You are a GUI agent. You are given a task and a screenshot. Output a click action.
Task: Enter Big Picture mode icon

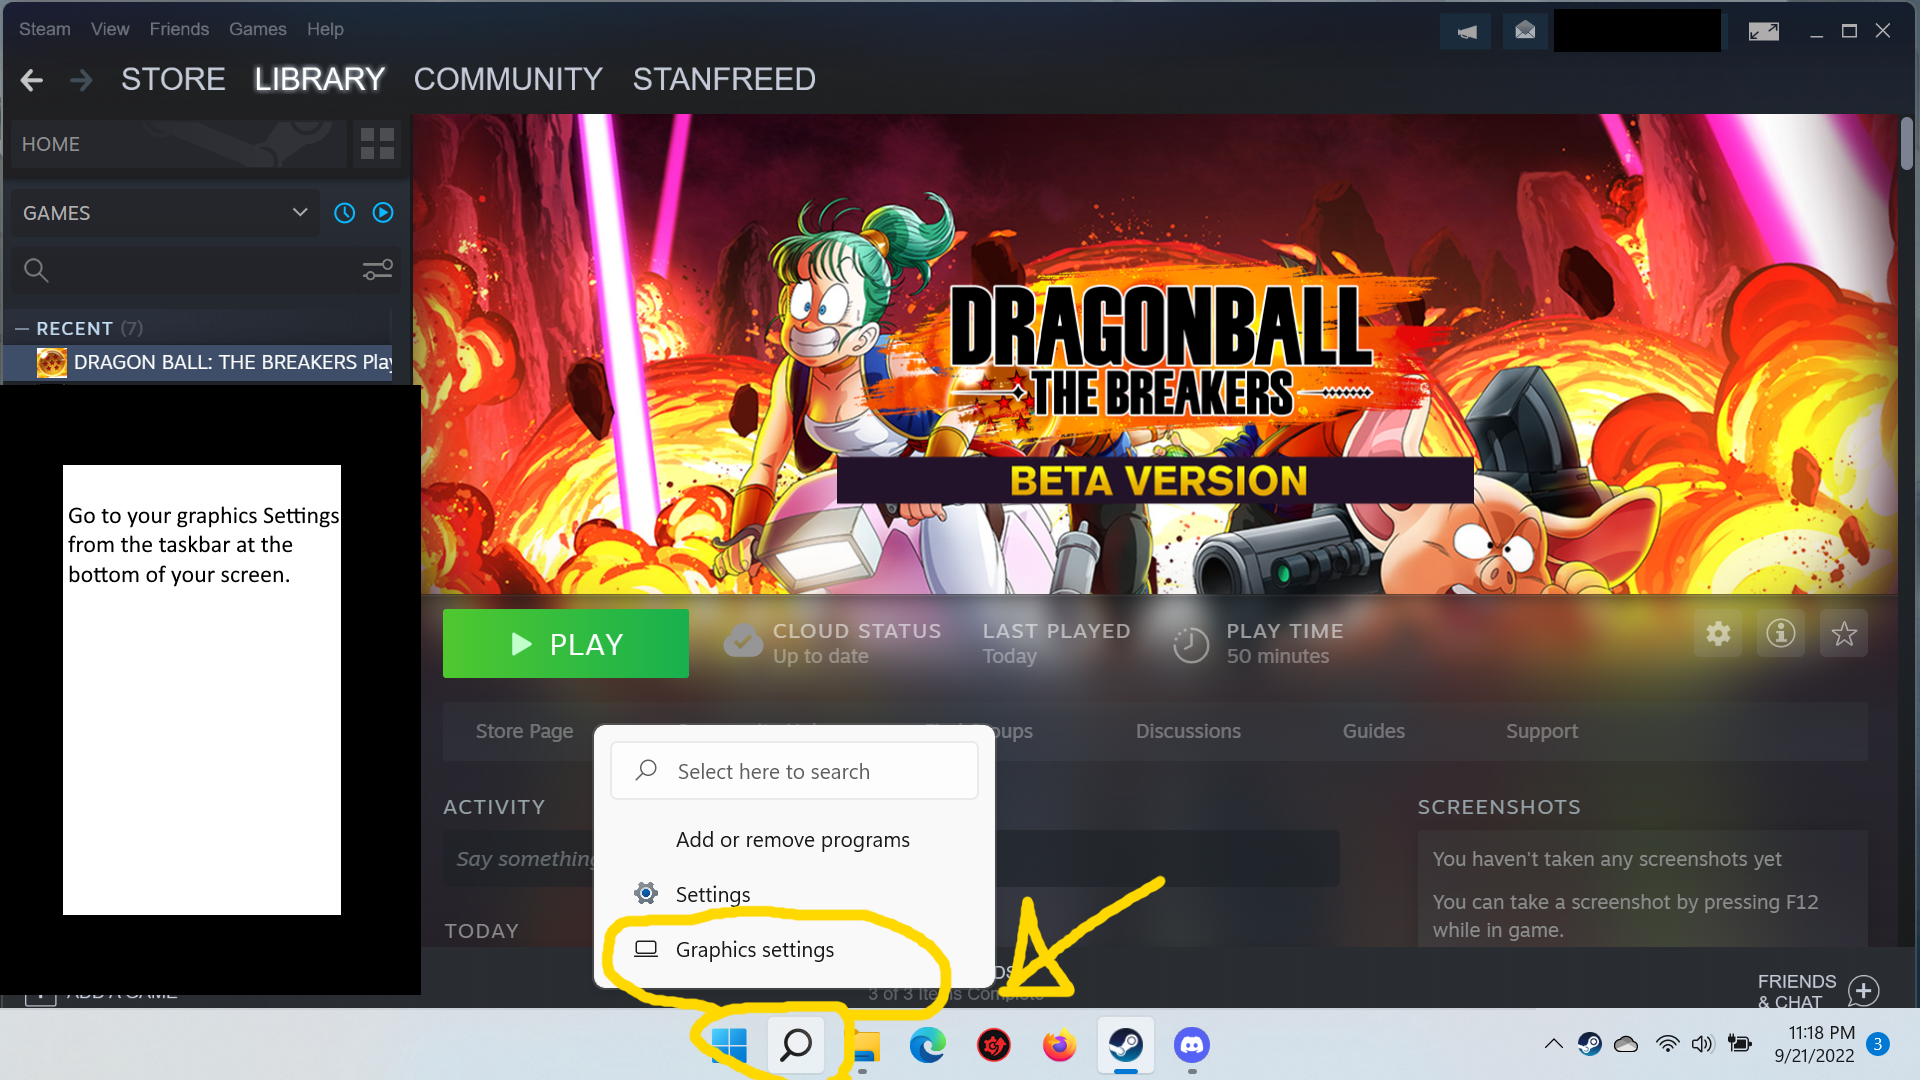(1763, 31)
